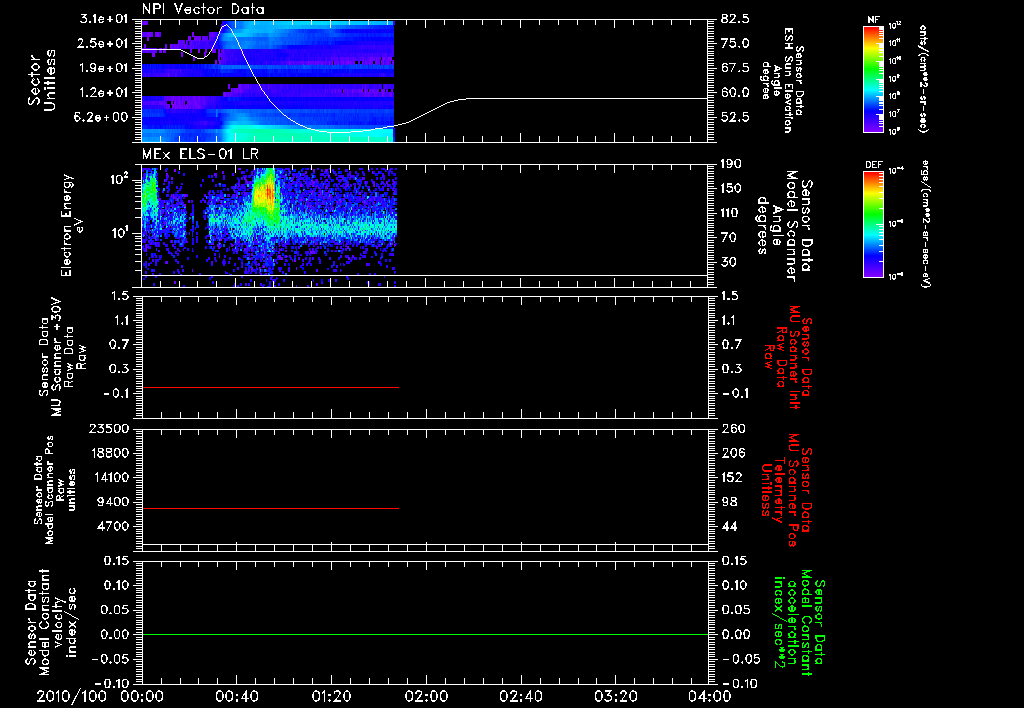Click the "00:40" time tick label
This screenshot has width=1024, height=708.
[236, 696]
